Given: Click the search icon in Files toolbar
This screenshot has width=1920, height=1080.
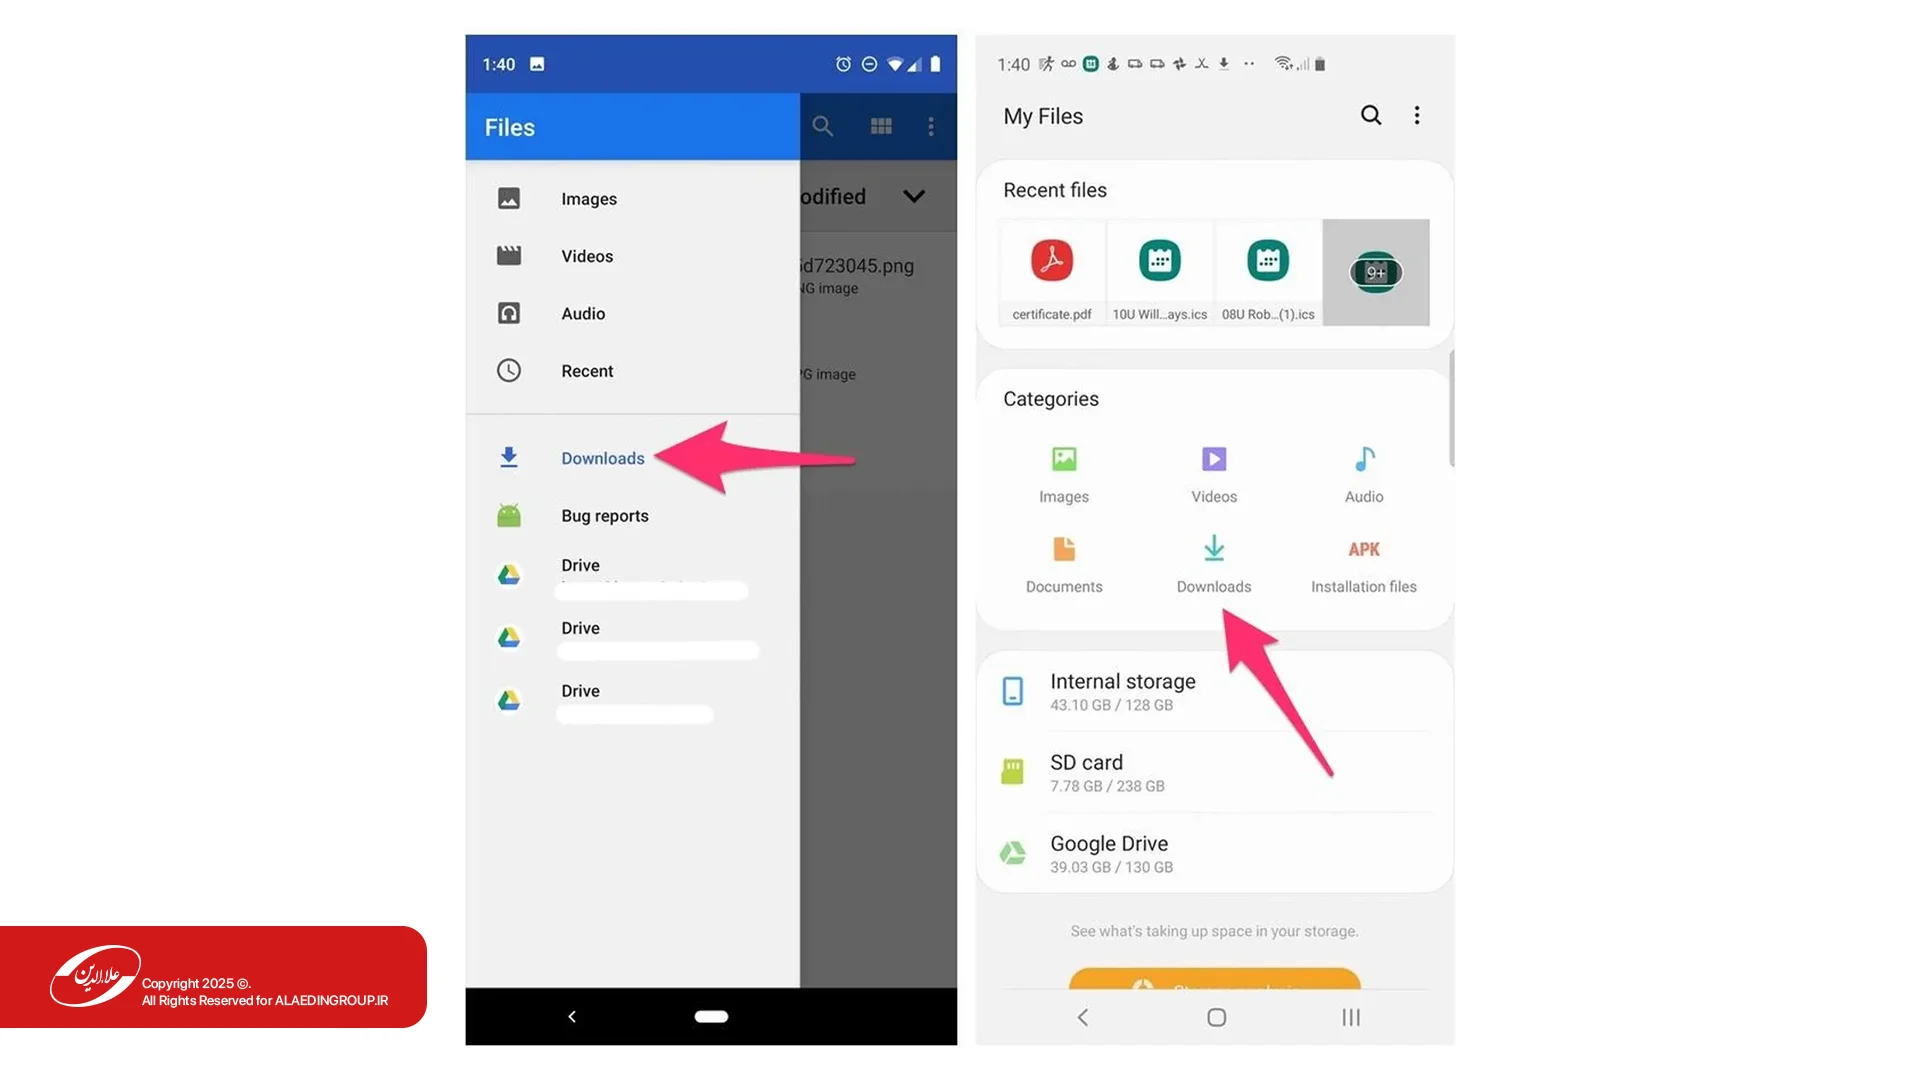Looking at the screenshot, I should [822, 126].
